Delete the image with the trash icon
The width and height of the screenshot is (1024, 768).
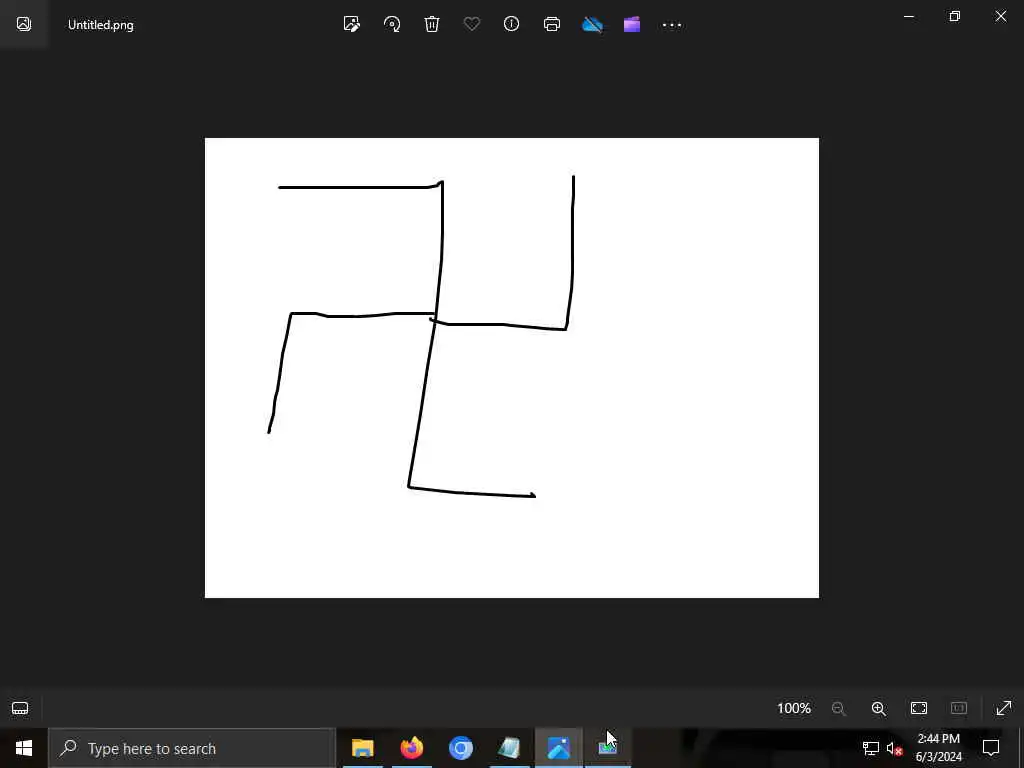(x=432, y=24)
